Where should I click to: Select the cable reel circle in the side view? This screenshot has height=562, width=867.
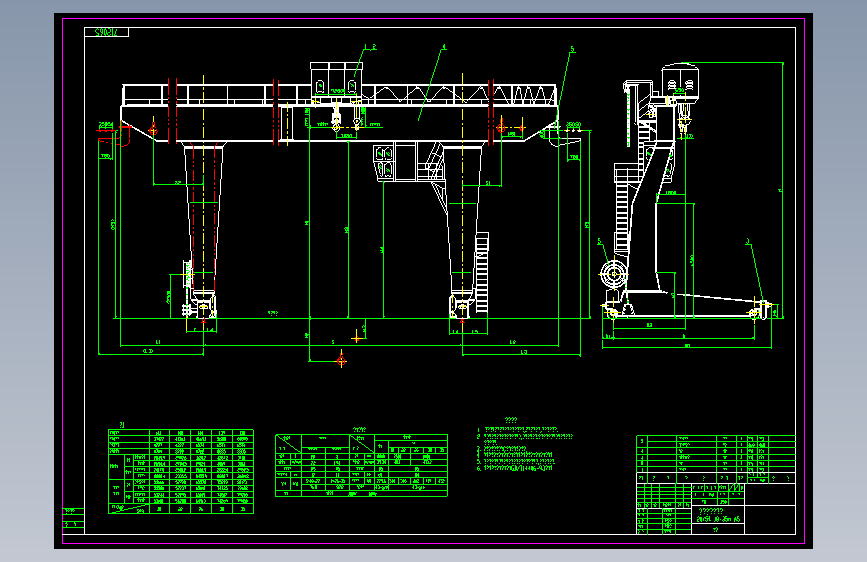(613, 273)
